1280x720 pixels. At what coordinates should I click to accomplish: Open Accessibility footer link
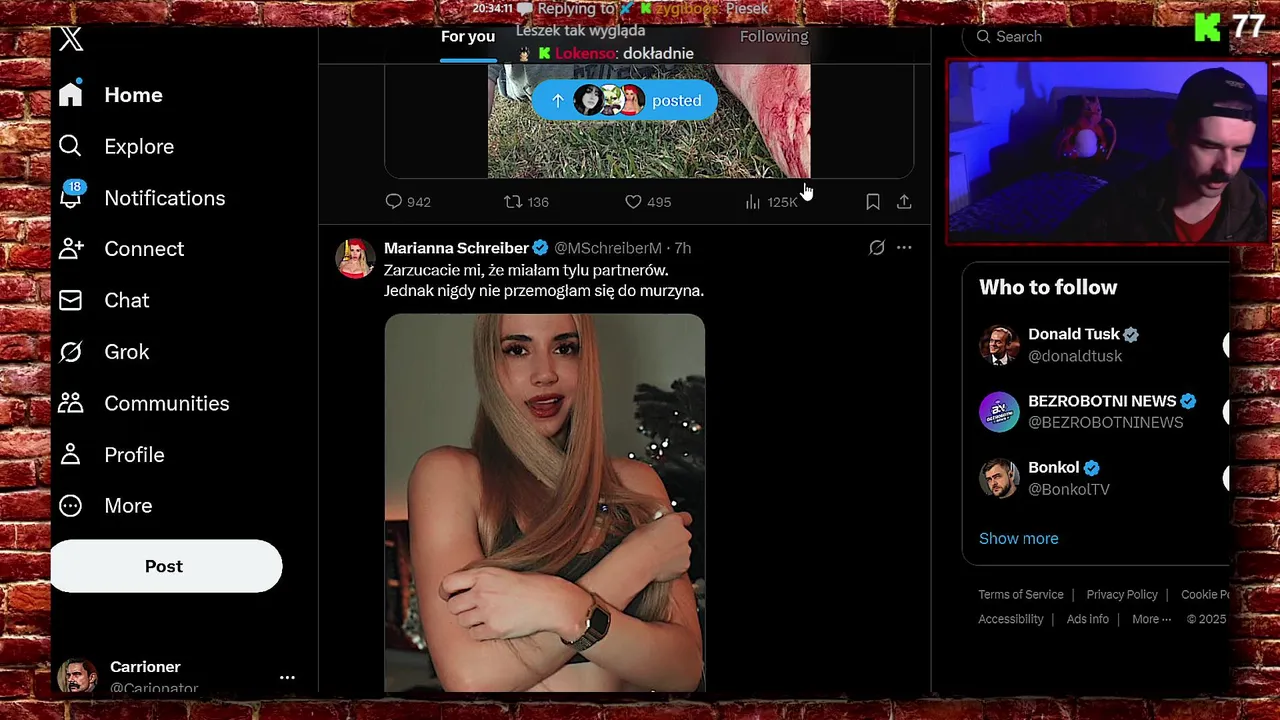(1011, 620)
